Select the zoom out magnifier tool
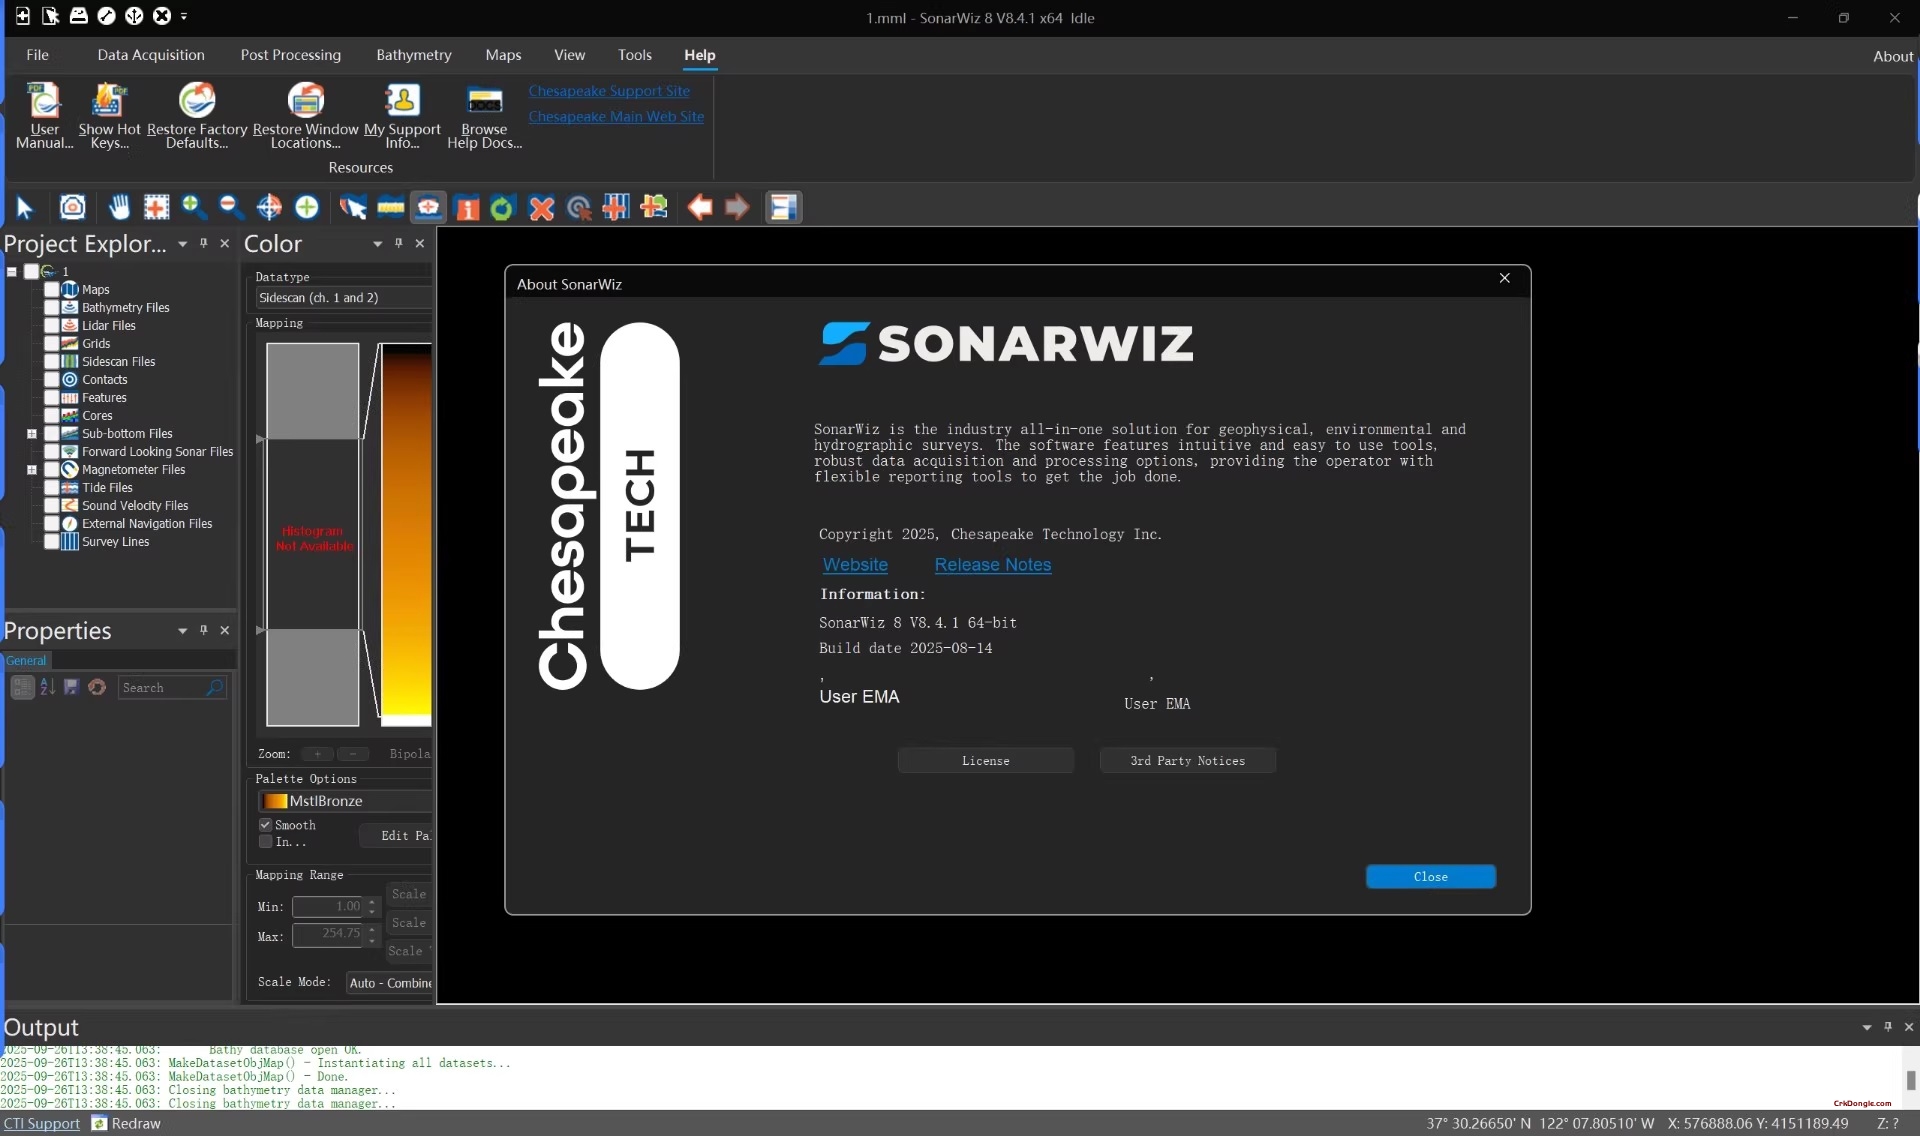Viewport: 1920px width, 1136px height. tap(231, 207)
